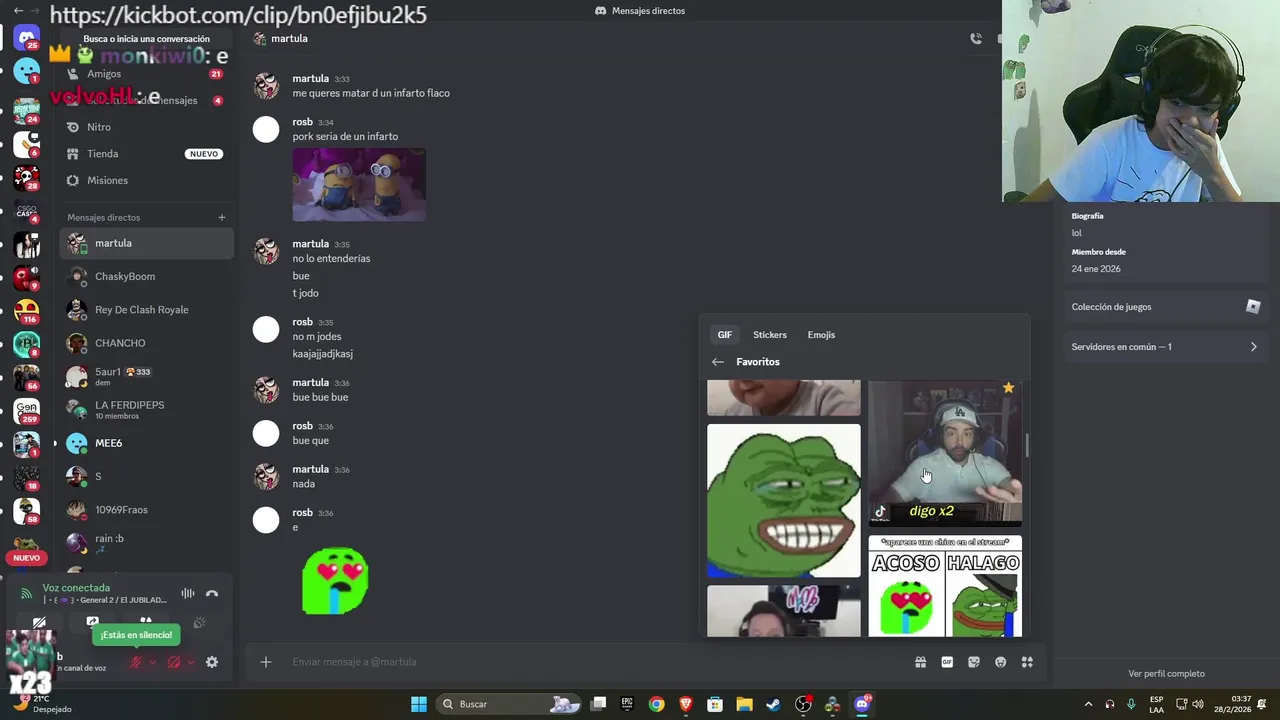This screenshot has height=720, width=1280.
Task: Switch to Emojis tab in picker
Action: [x=821, y=335]
